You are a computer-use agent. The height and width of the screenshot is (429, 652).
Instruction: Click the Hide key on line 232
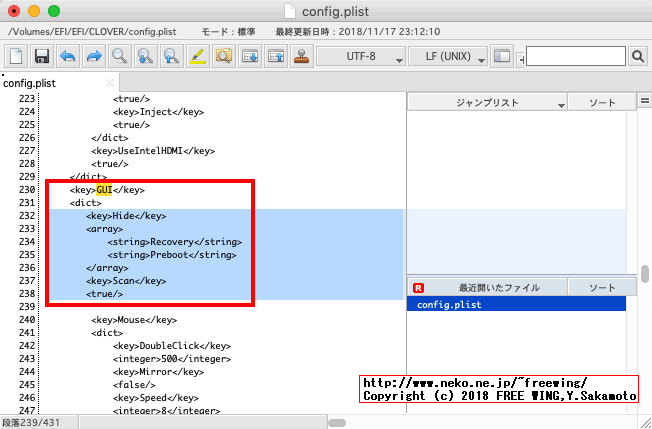pyautogui.click(x=123, y=216)
